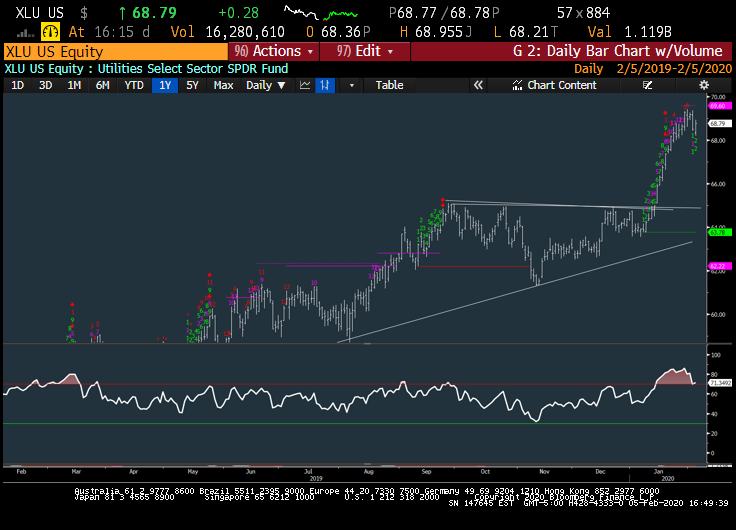Open the chart settings gear icon
This screenshot has width=736, height=530.
[x=704, y=85]
